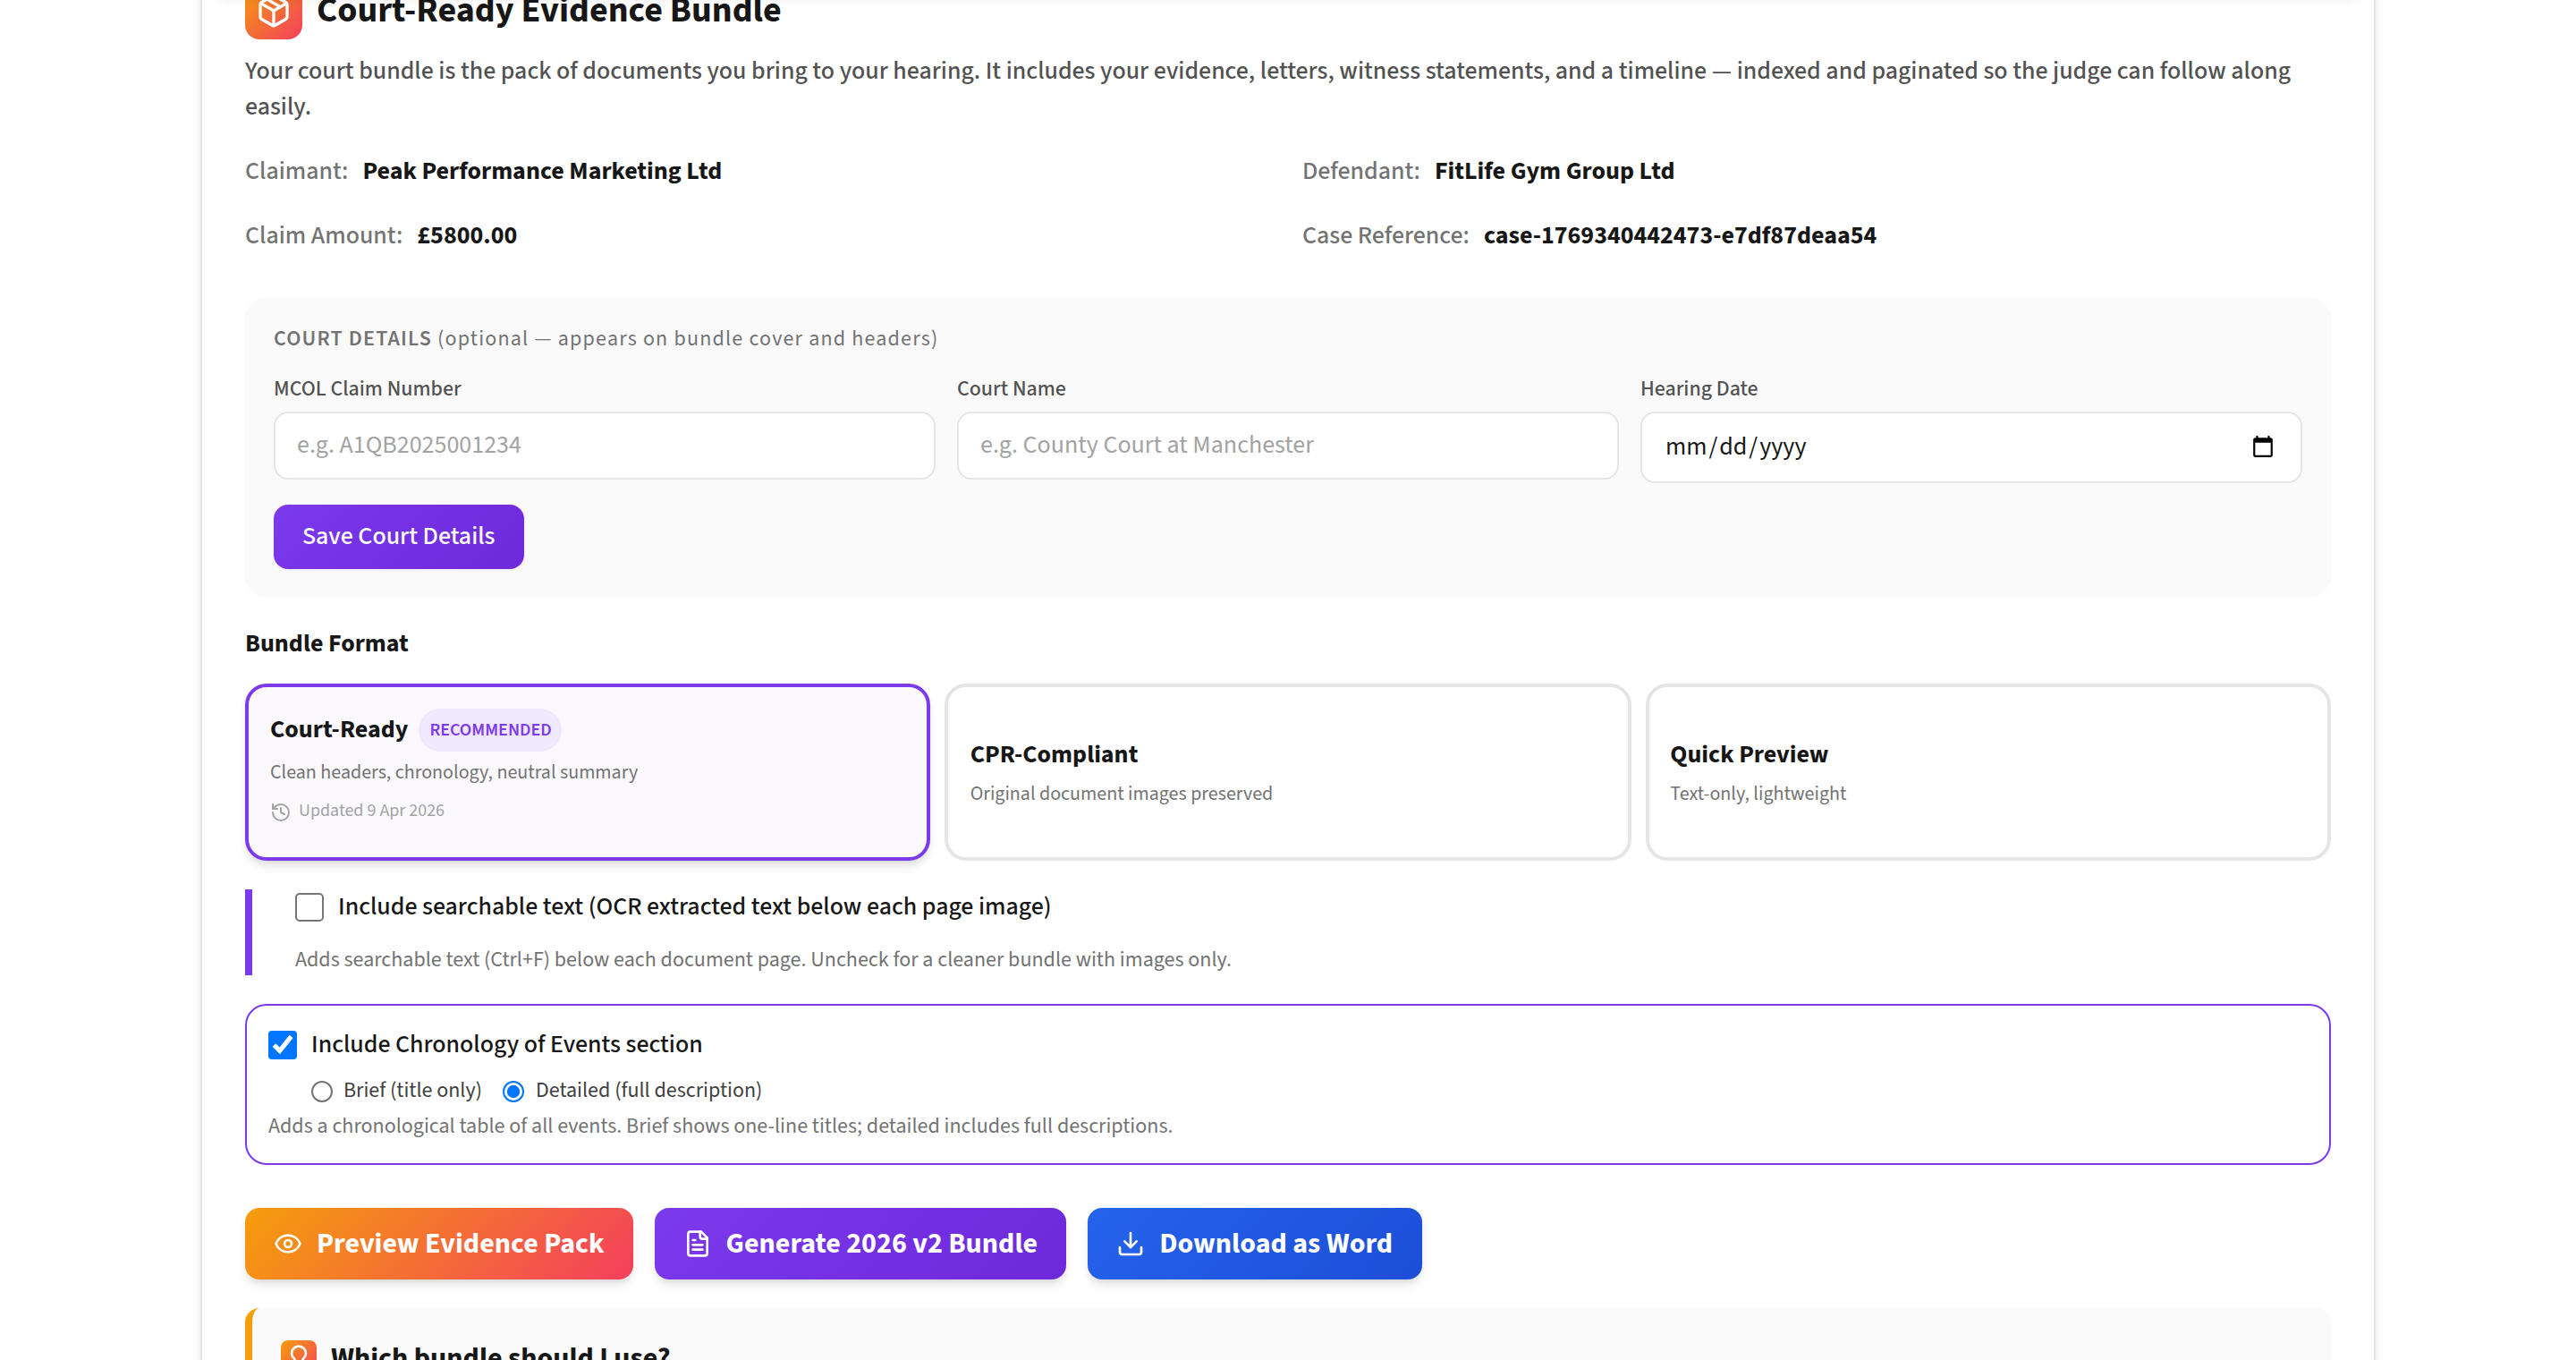Click claimant name 'Peak Performance Marketing Ltd'

541,171
